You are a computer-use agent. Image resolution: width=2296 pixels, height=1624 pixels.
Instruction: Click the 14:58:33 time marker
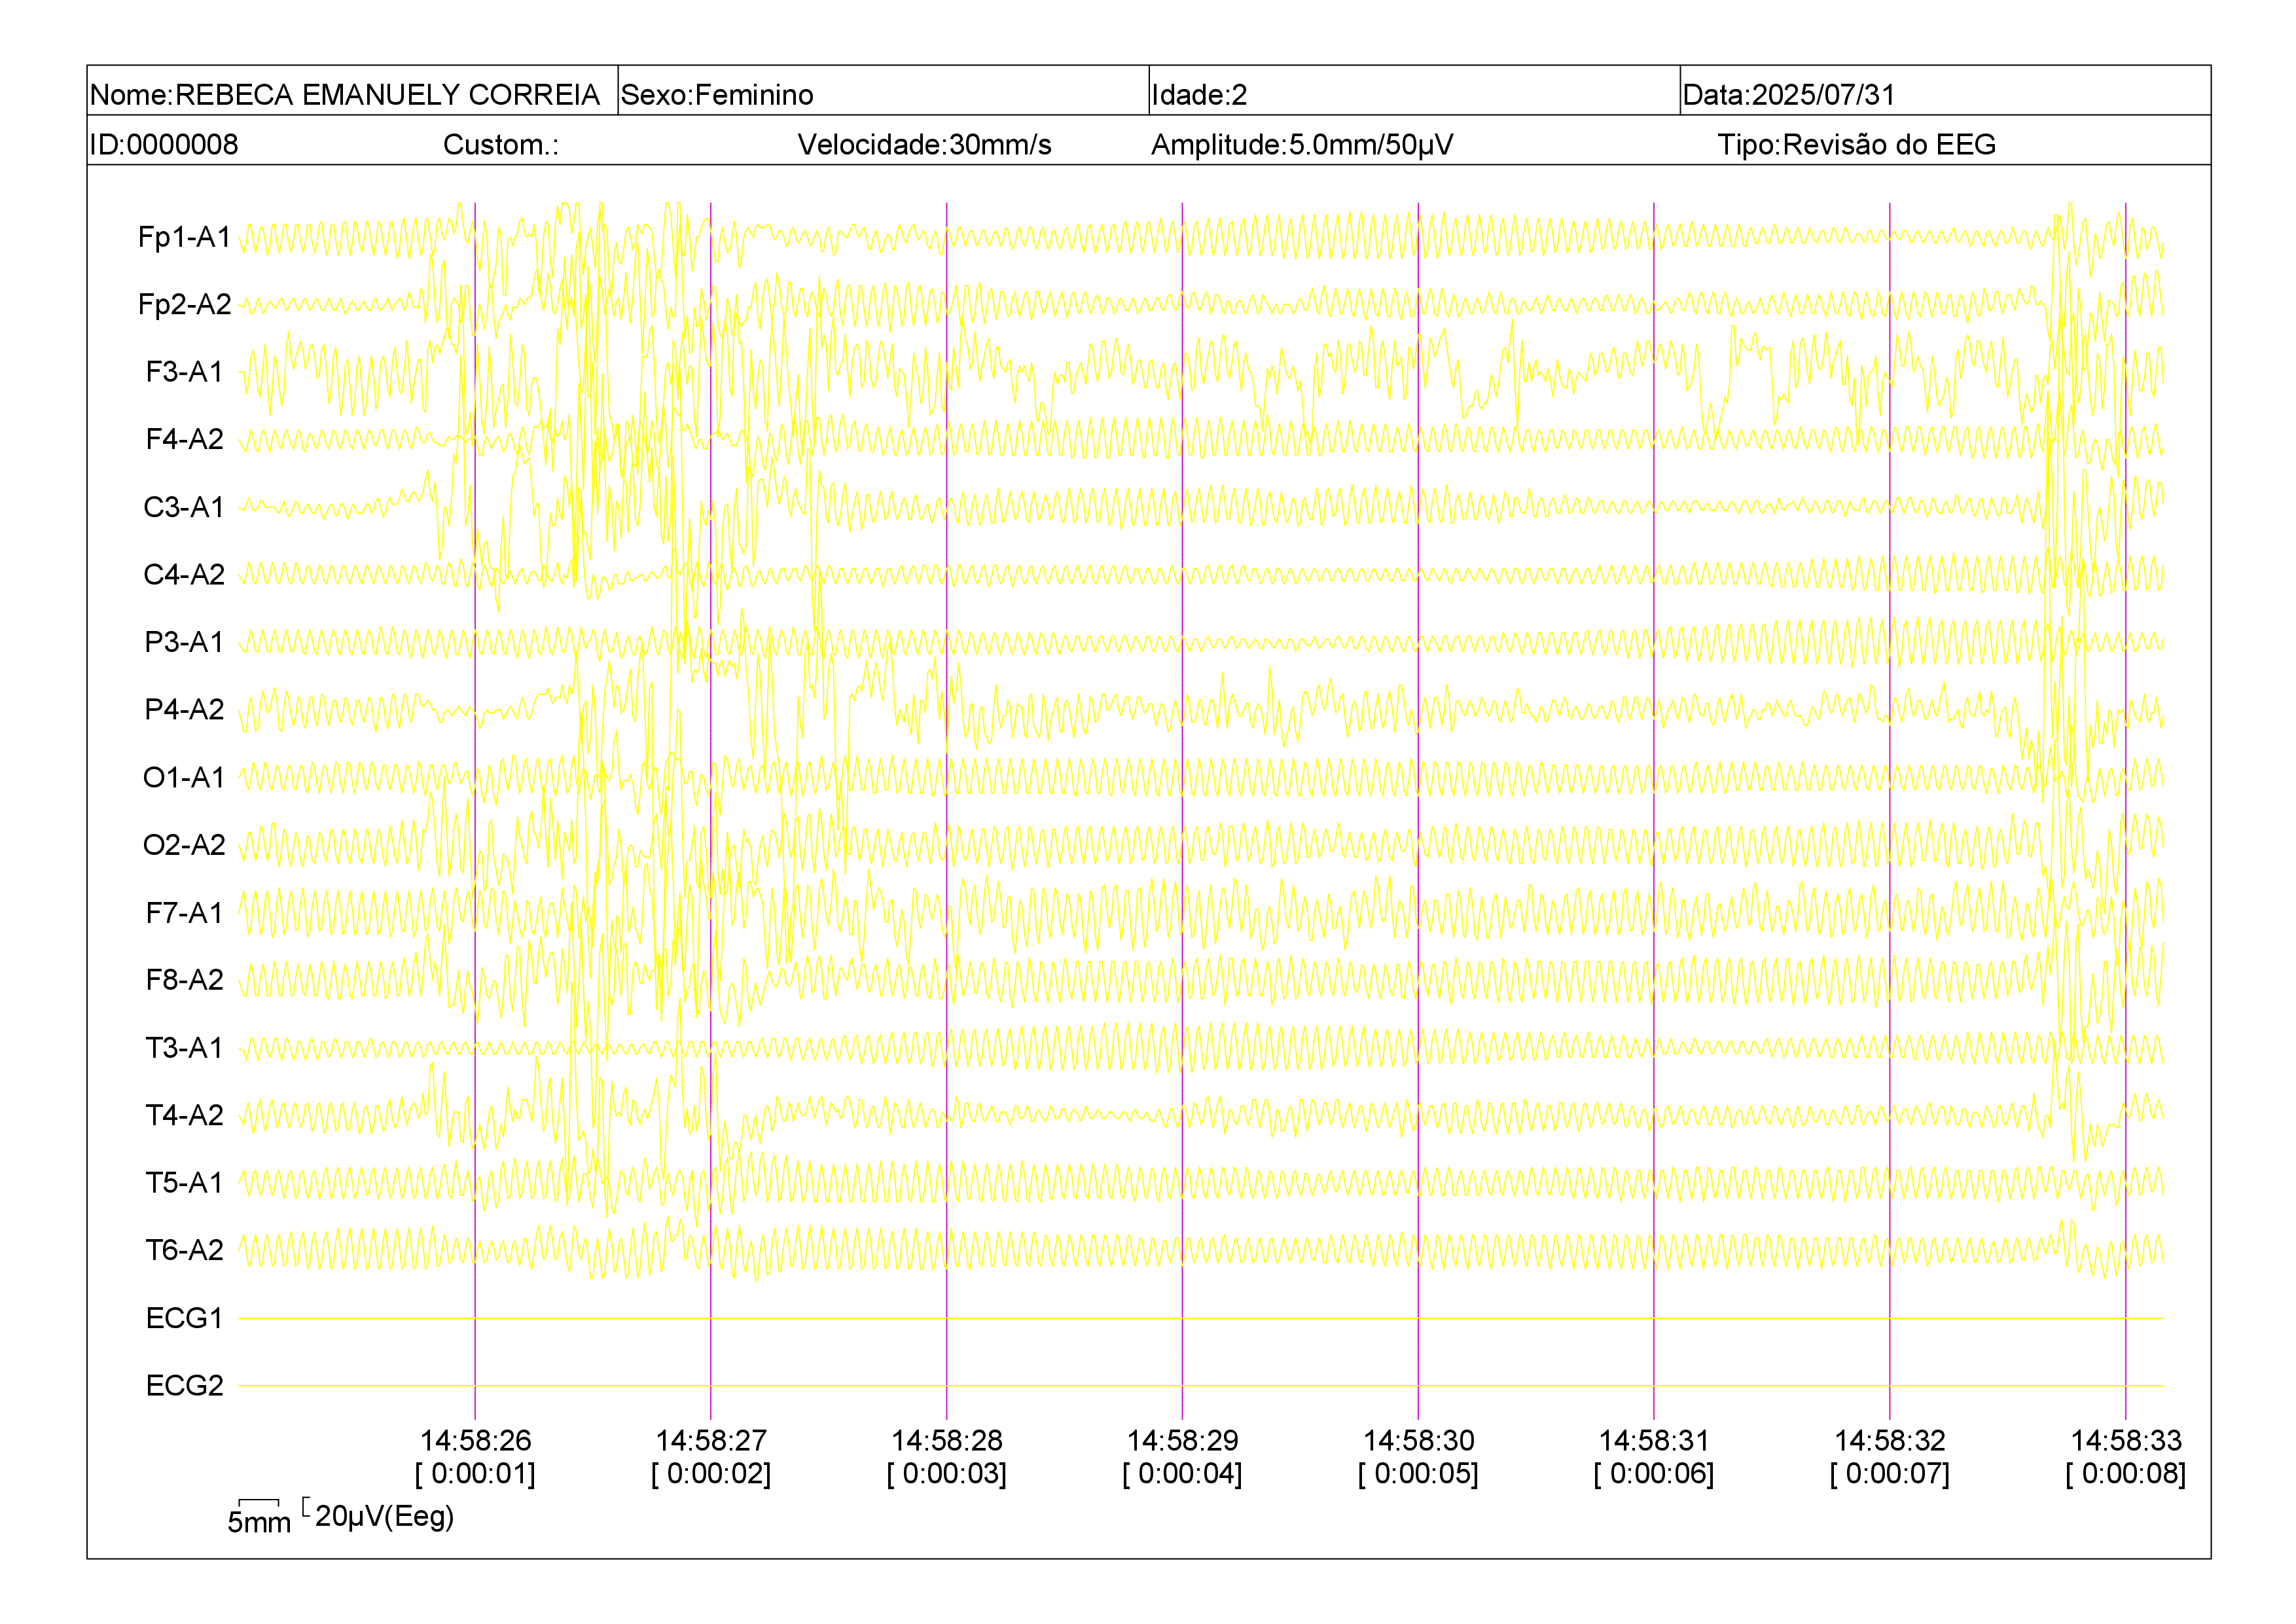2126,1440
